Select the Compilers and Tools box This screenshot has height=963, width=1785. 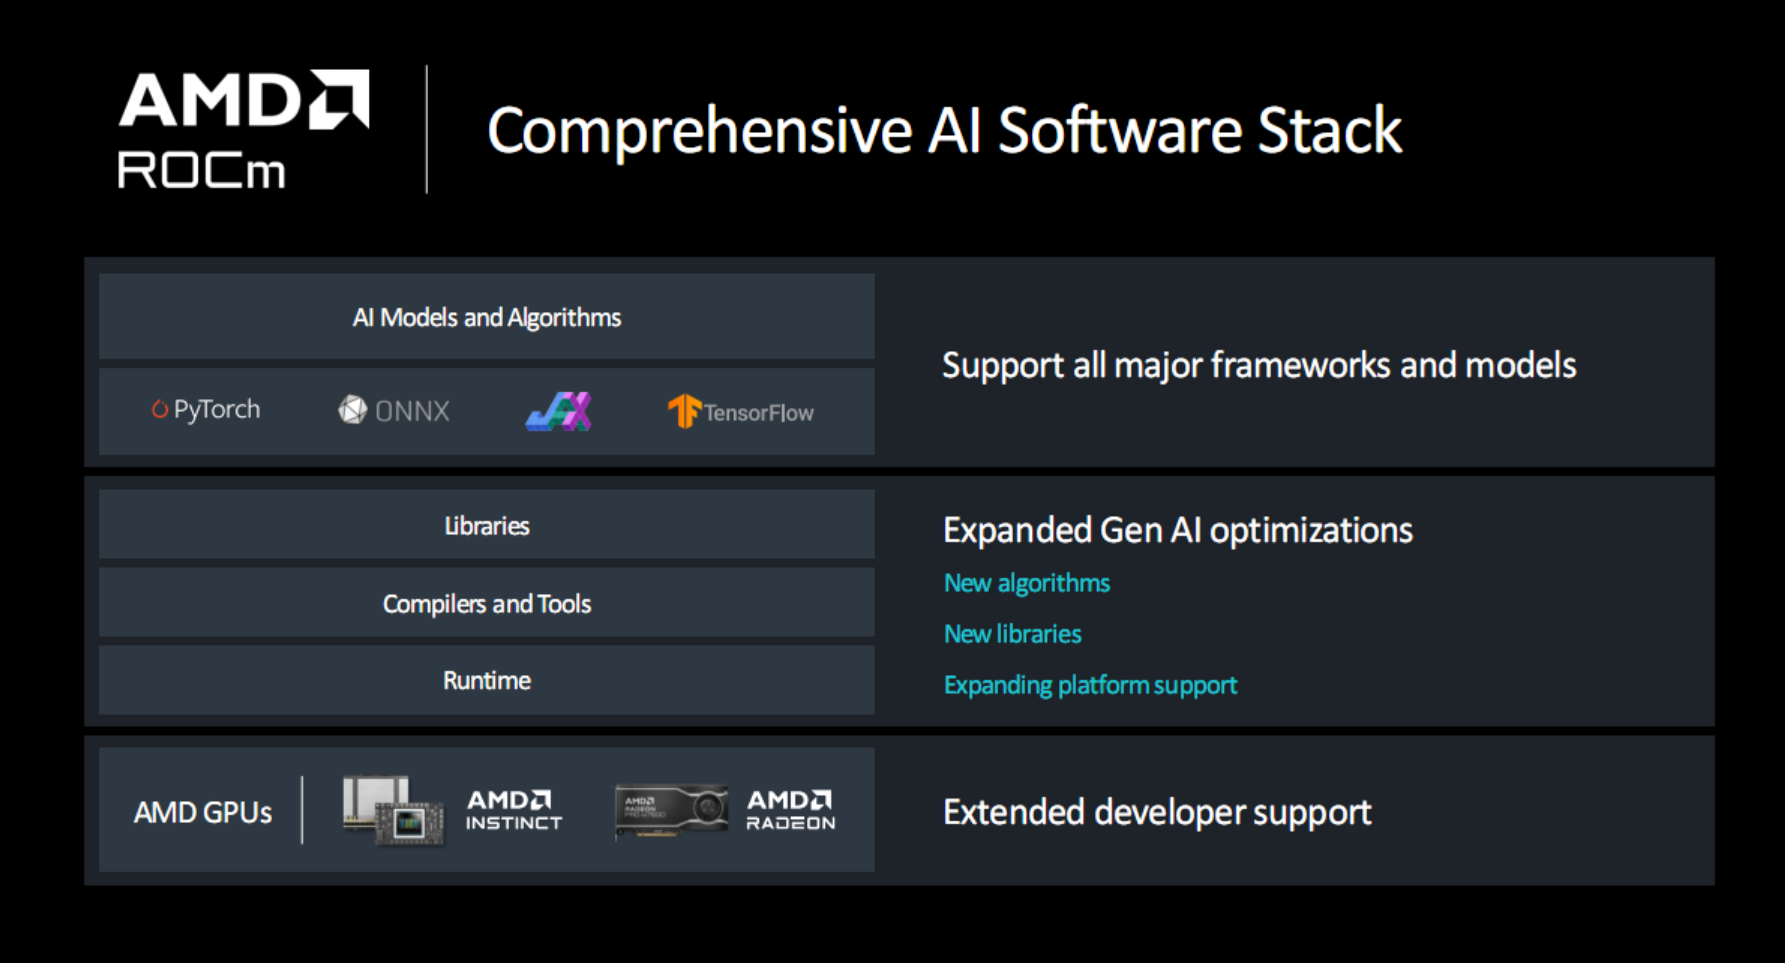tap(487, 603)
